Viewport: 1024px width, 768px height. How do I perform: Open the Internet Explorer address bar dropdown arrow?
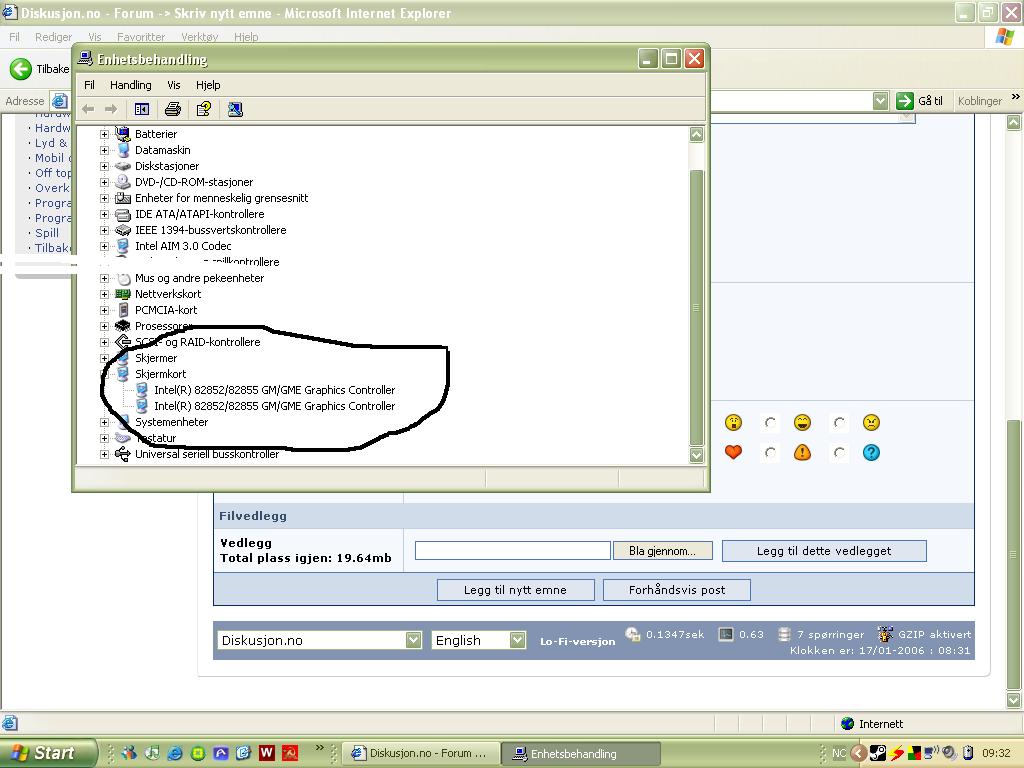tap(880, 101)
